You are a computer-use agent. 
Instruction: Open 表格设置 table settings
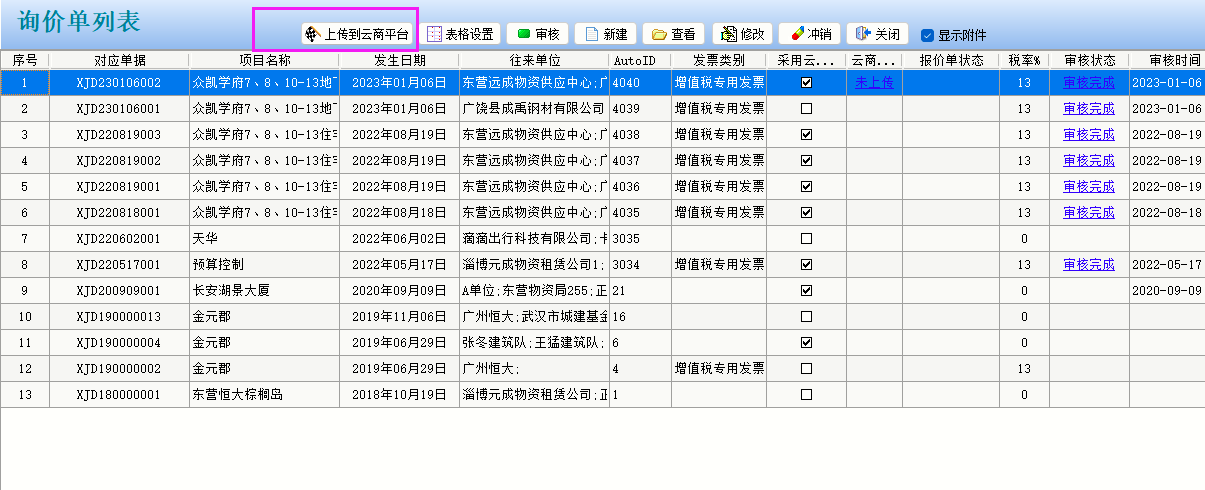pyautogui.click(x=460, y=34)
